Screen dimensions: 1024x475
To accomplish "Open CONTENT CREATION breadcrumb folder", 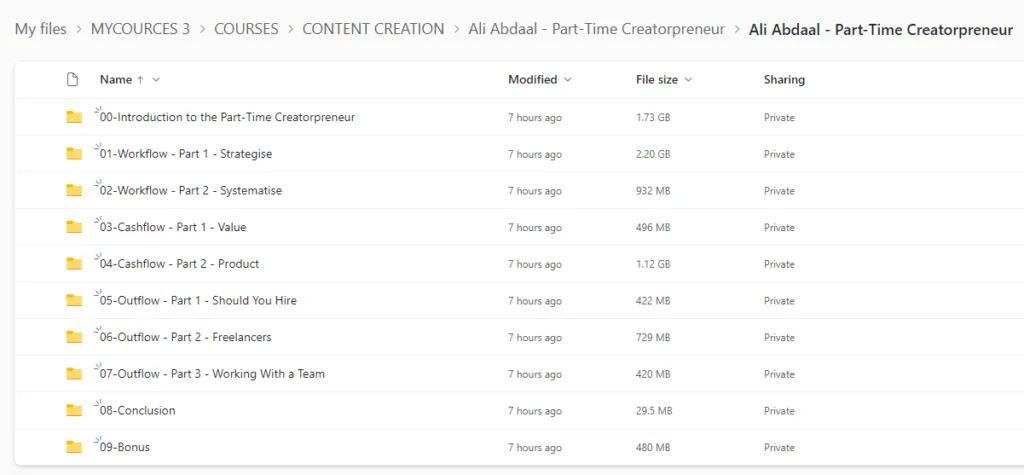I will pos(373,29).
